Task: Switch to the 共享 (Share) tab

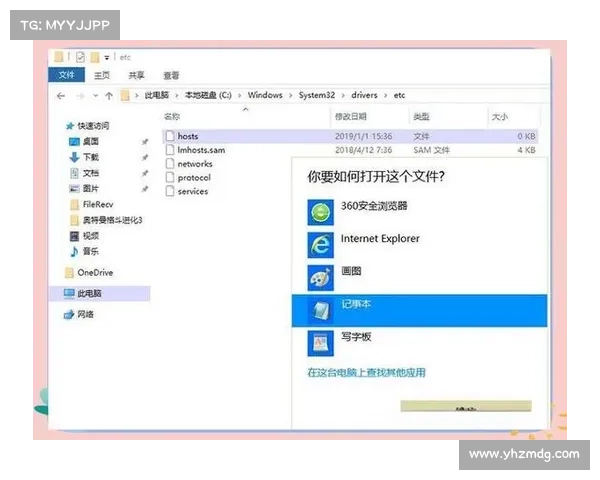Action: click(136, 75)
